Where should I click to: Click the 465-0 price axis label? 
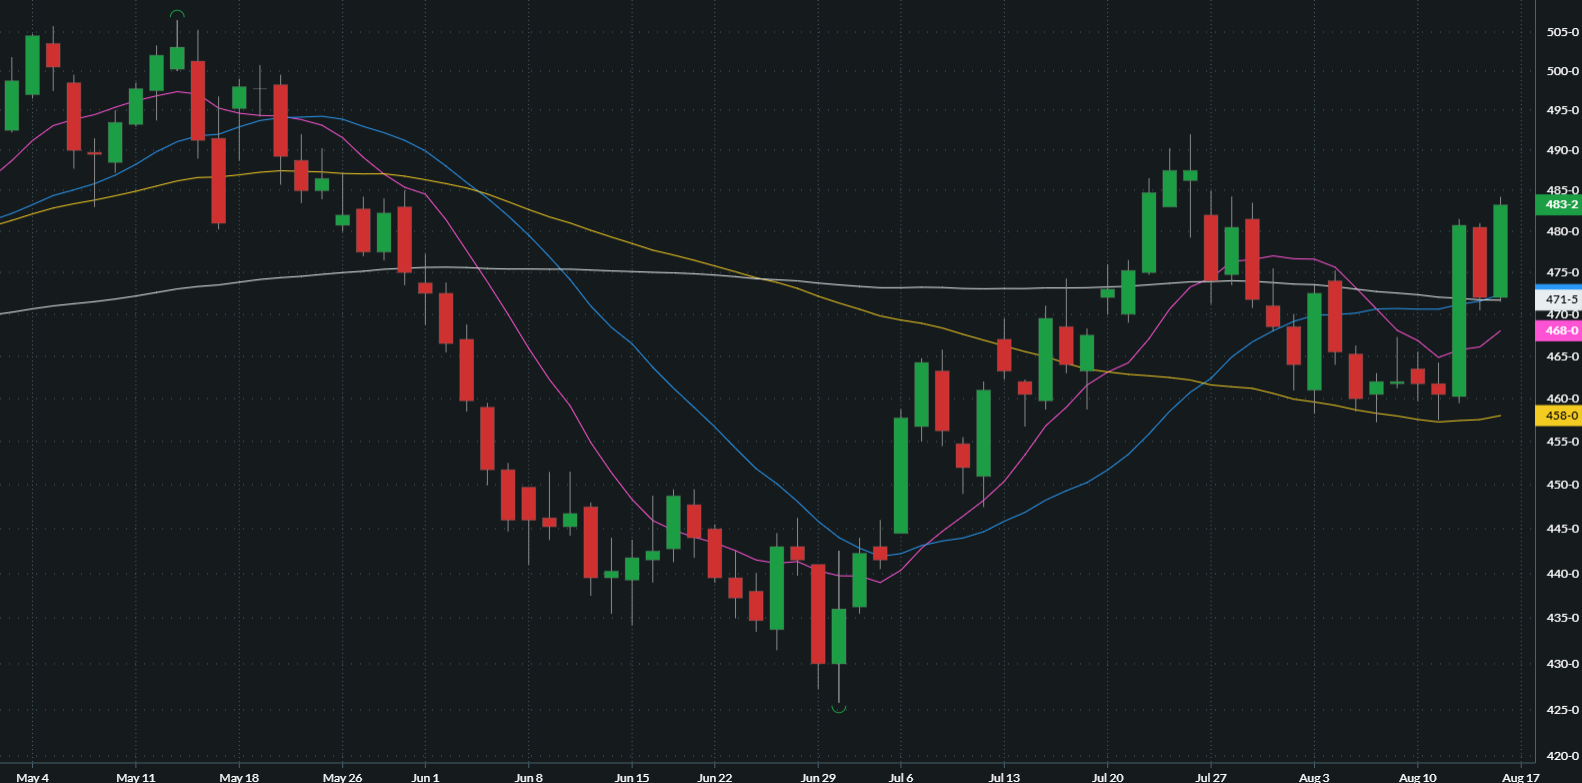click(1562, 356)
